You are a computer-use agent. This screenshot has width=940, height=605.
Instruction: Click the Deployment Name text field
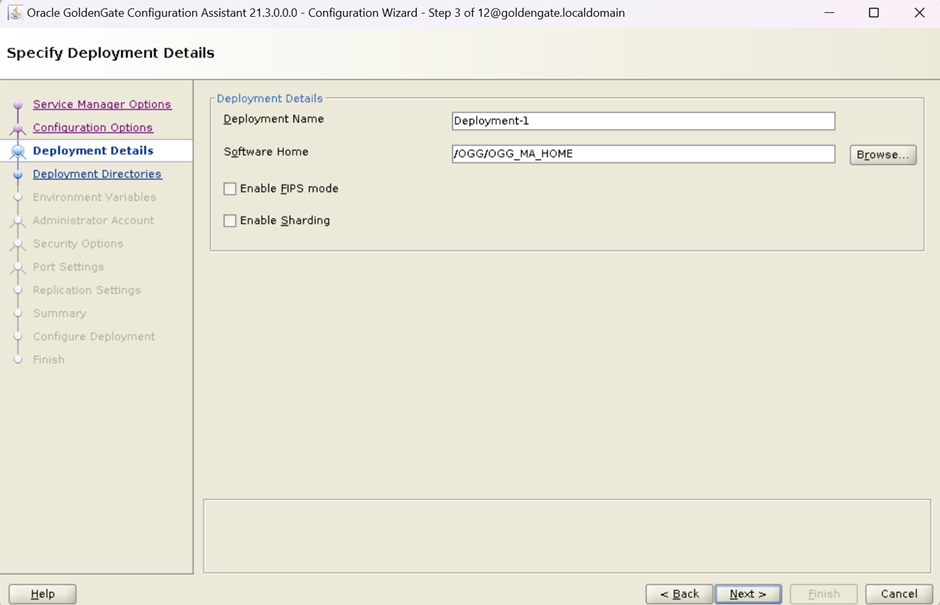click(642, 121)
